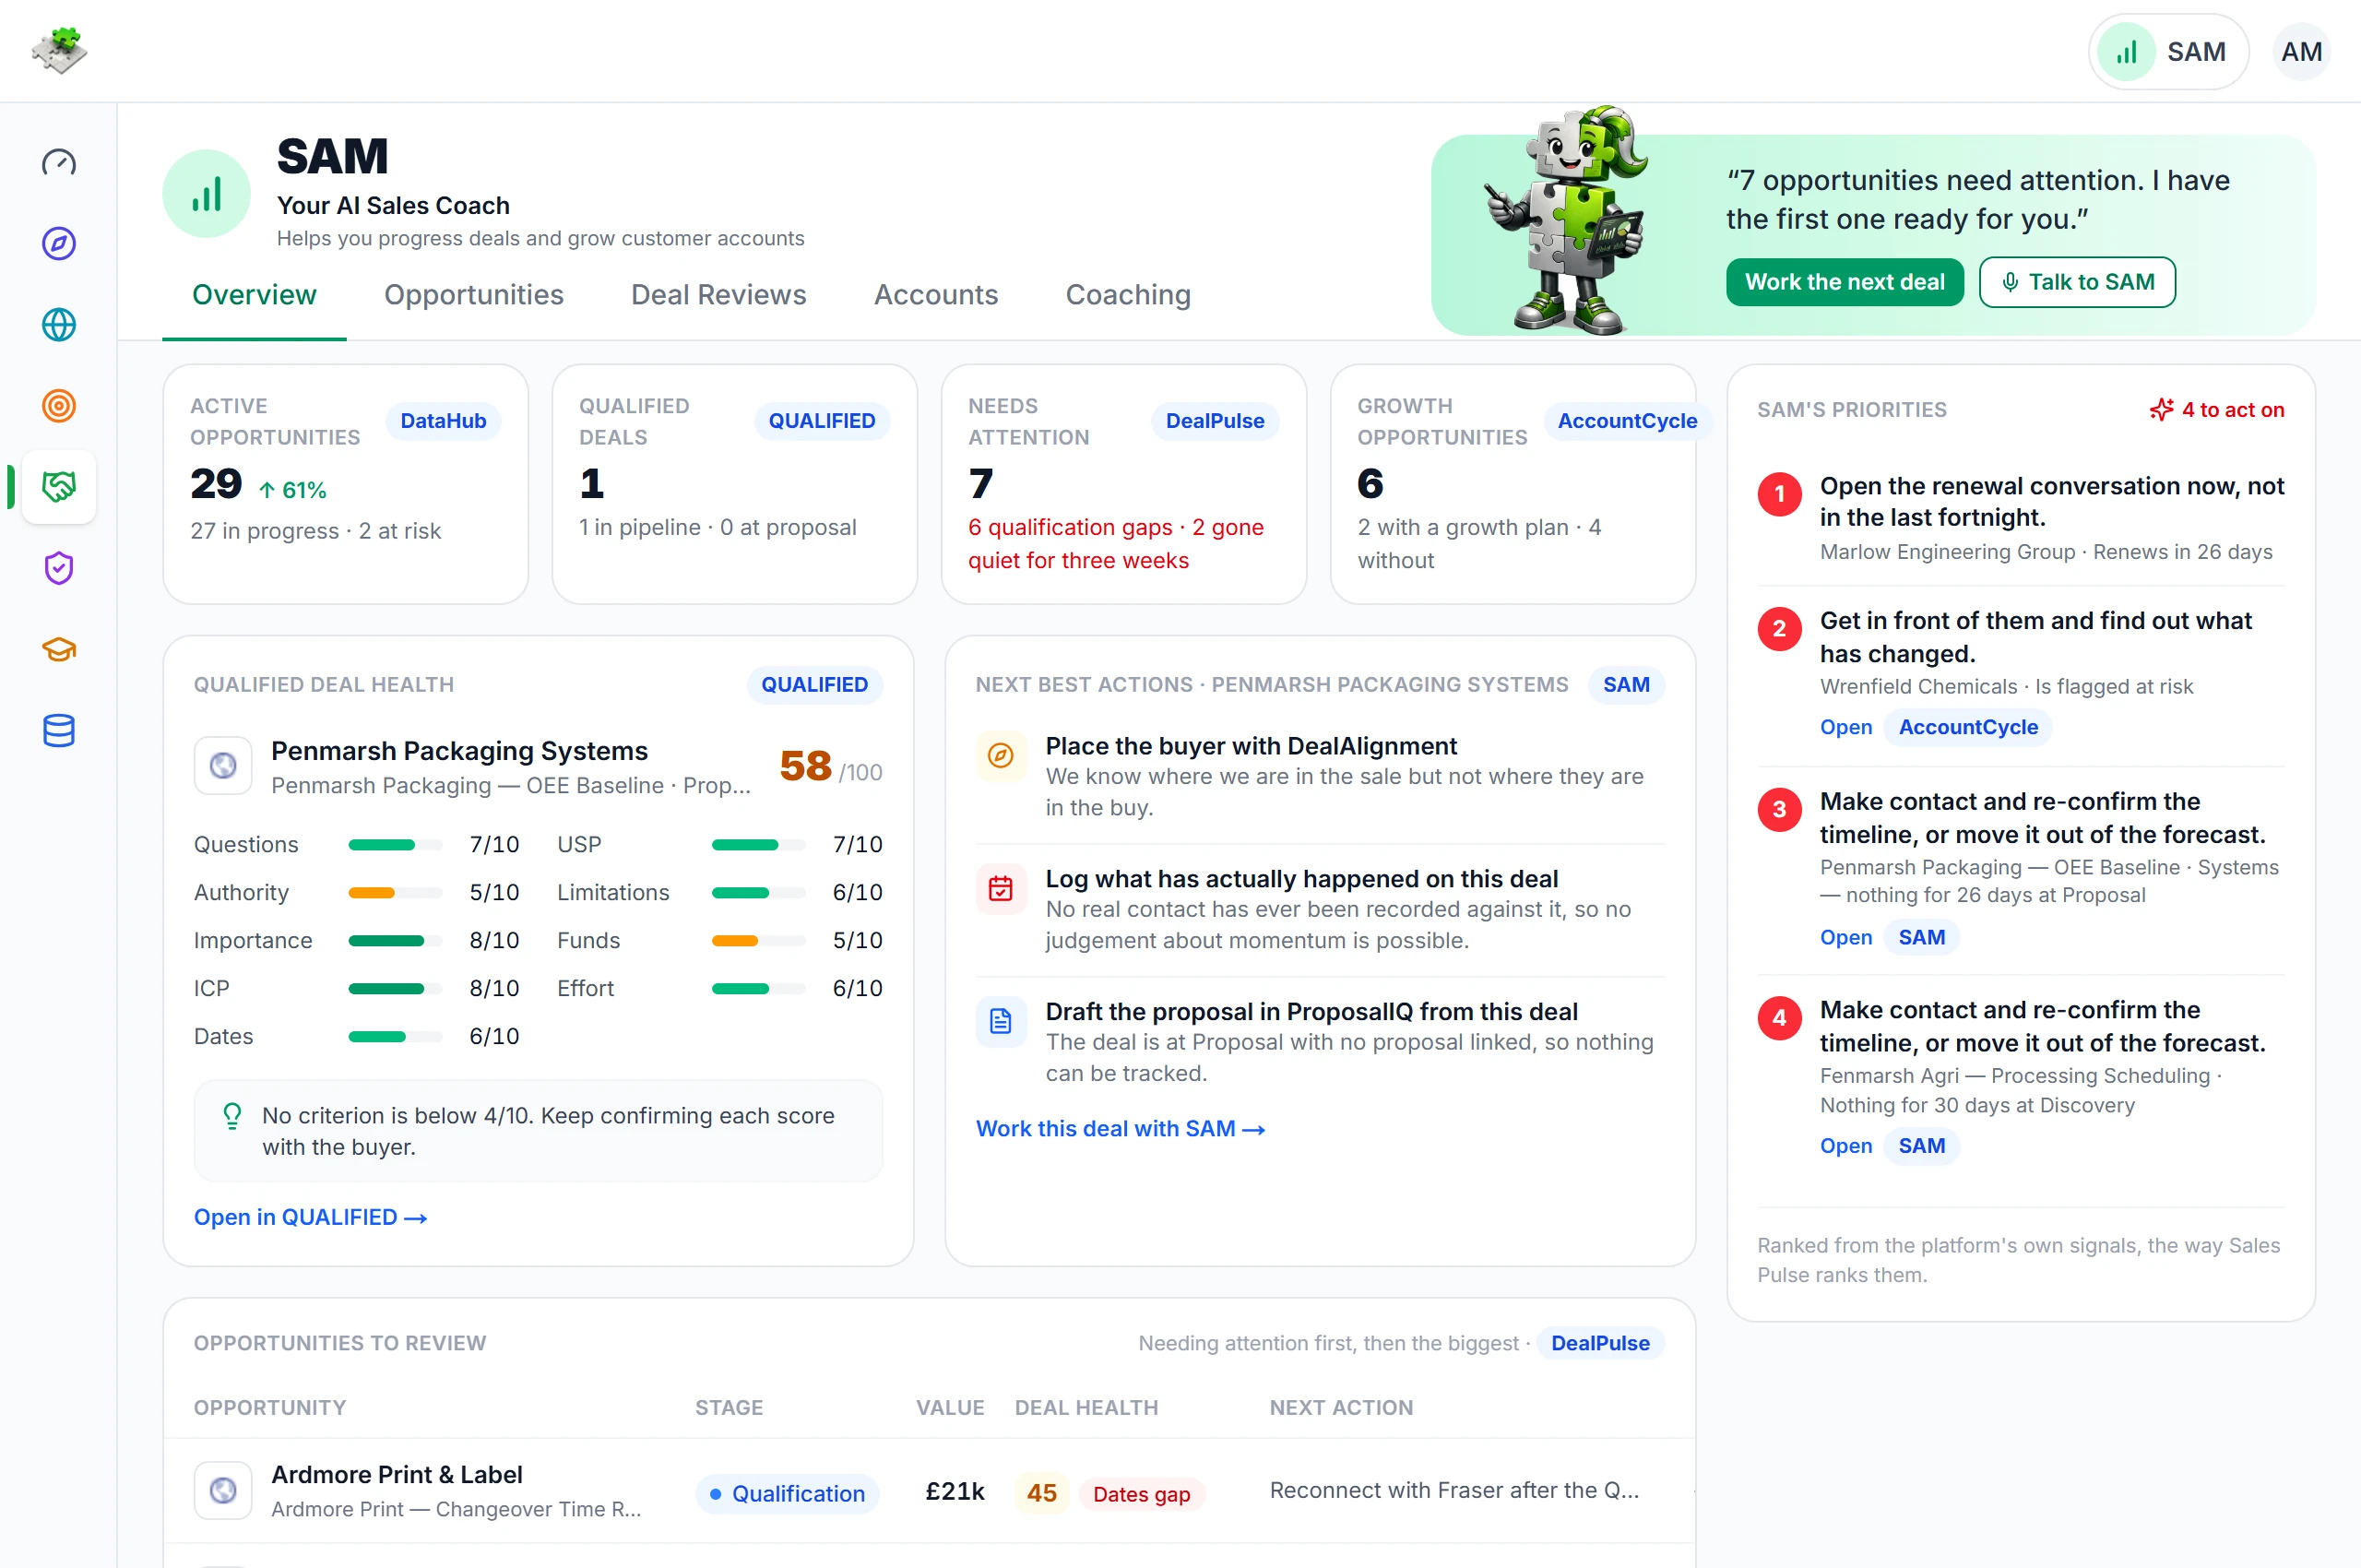2361x1568 pixels.
Task: Open the speedometer dashboard sidebar icon
Action: [58, 162]
